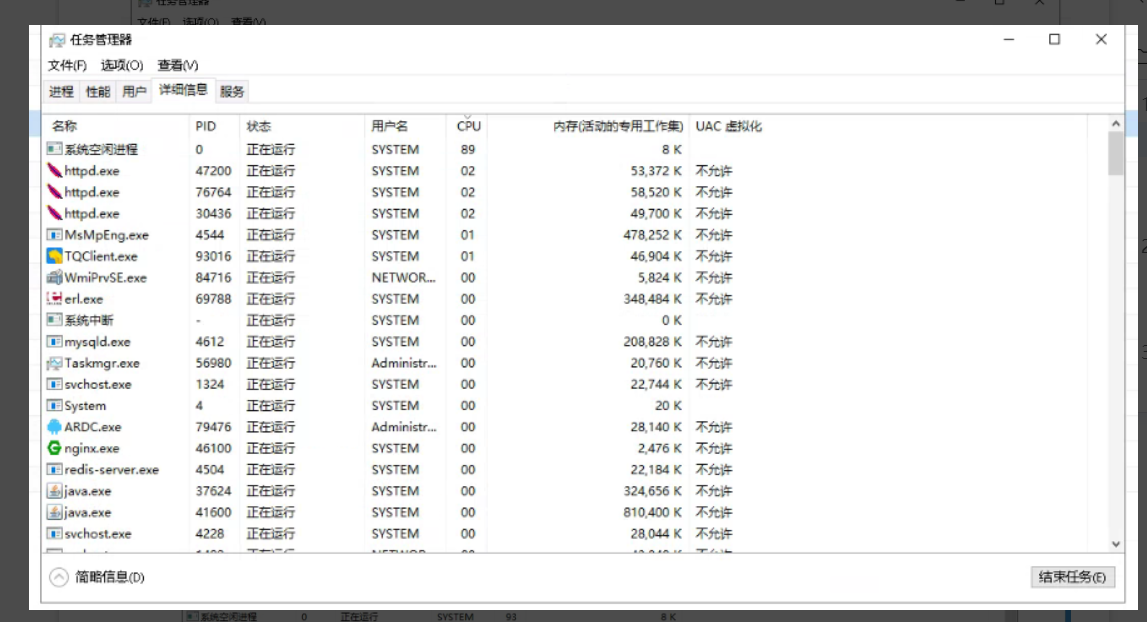Click java.exe icon with PID 41600
Image resolution: width=1147 pixels, height=622 pixels.
click(x=54, y=512)
